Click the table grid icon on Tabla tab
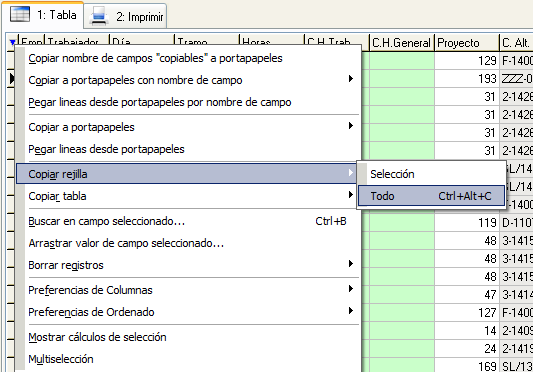 20,14
